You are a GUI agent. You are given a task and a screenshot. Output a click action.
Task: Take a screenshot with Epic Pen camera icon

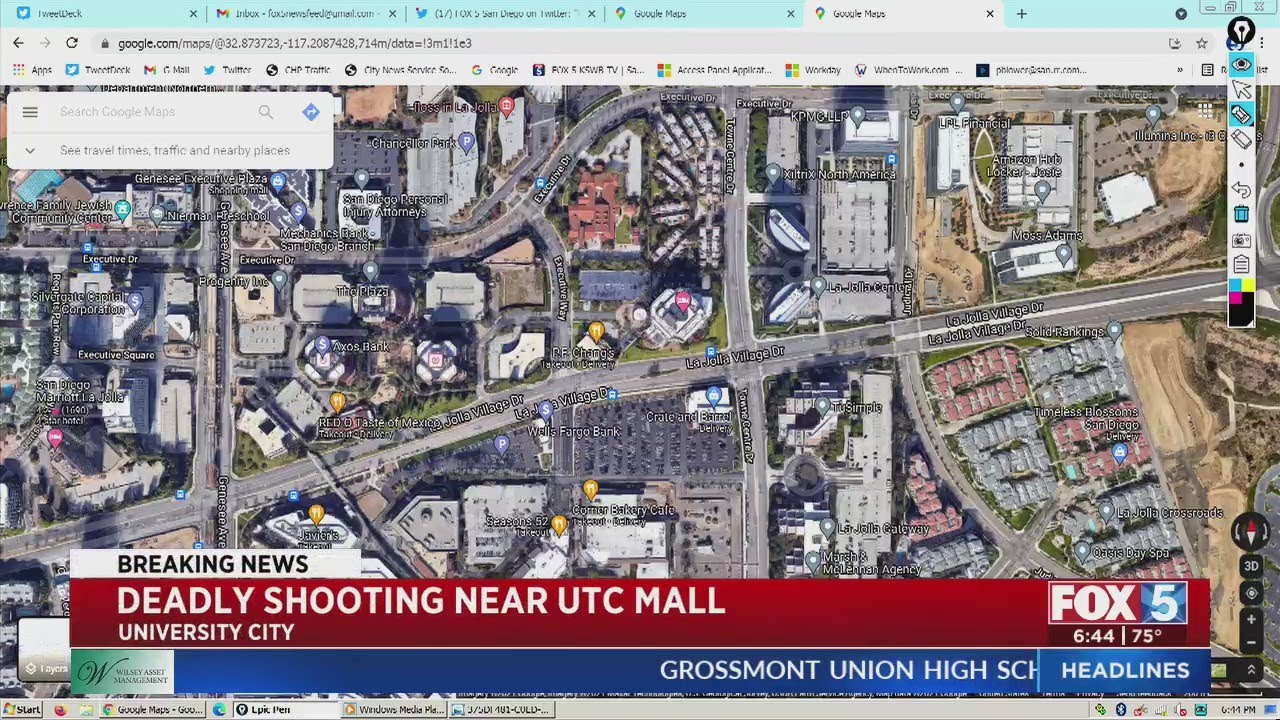point(1241,240)
